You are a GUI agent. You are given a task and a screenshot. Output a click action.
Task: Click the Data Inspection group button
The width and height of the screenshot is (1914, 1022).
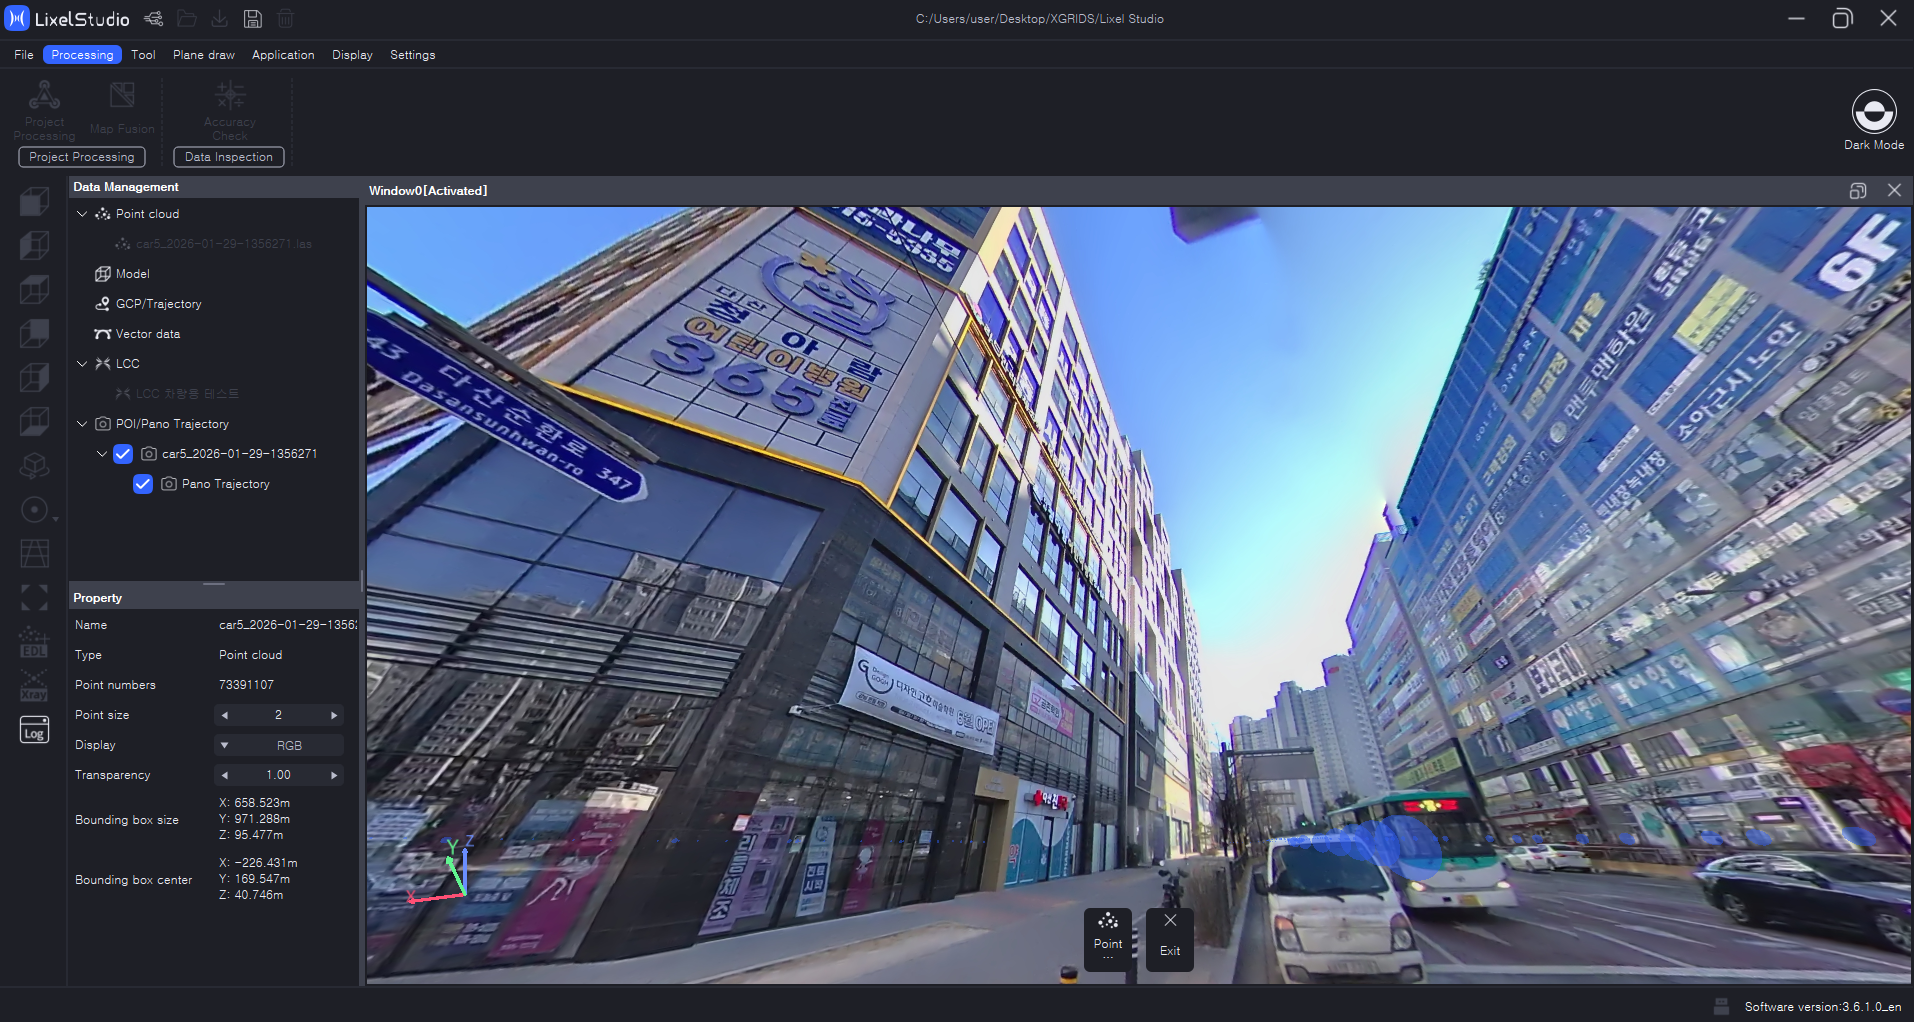229,157
